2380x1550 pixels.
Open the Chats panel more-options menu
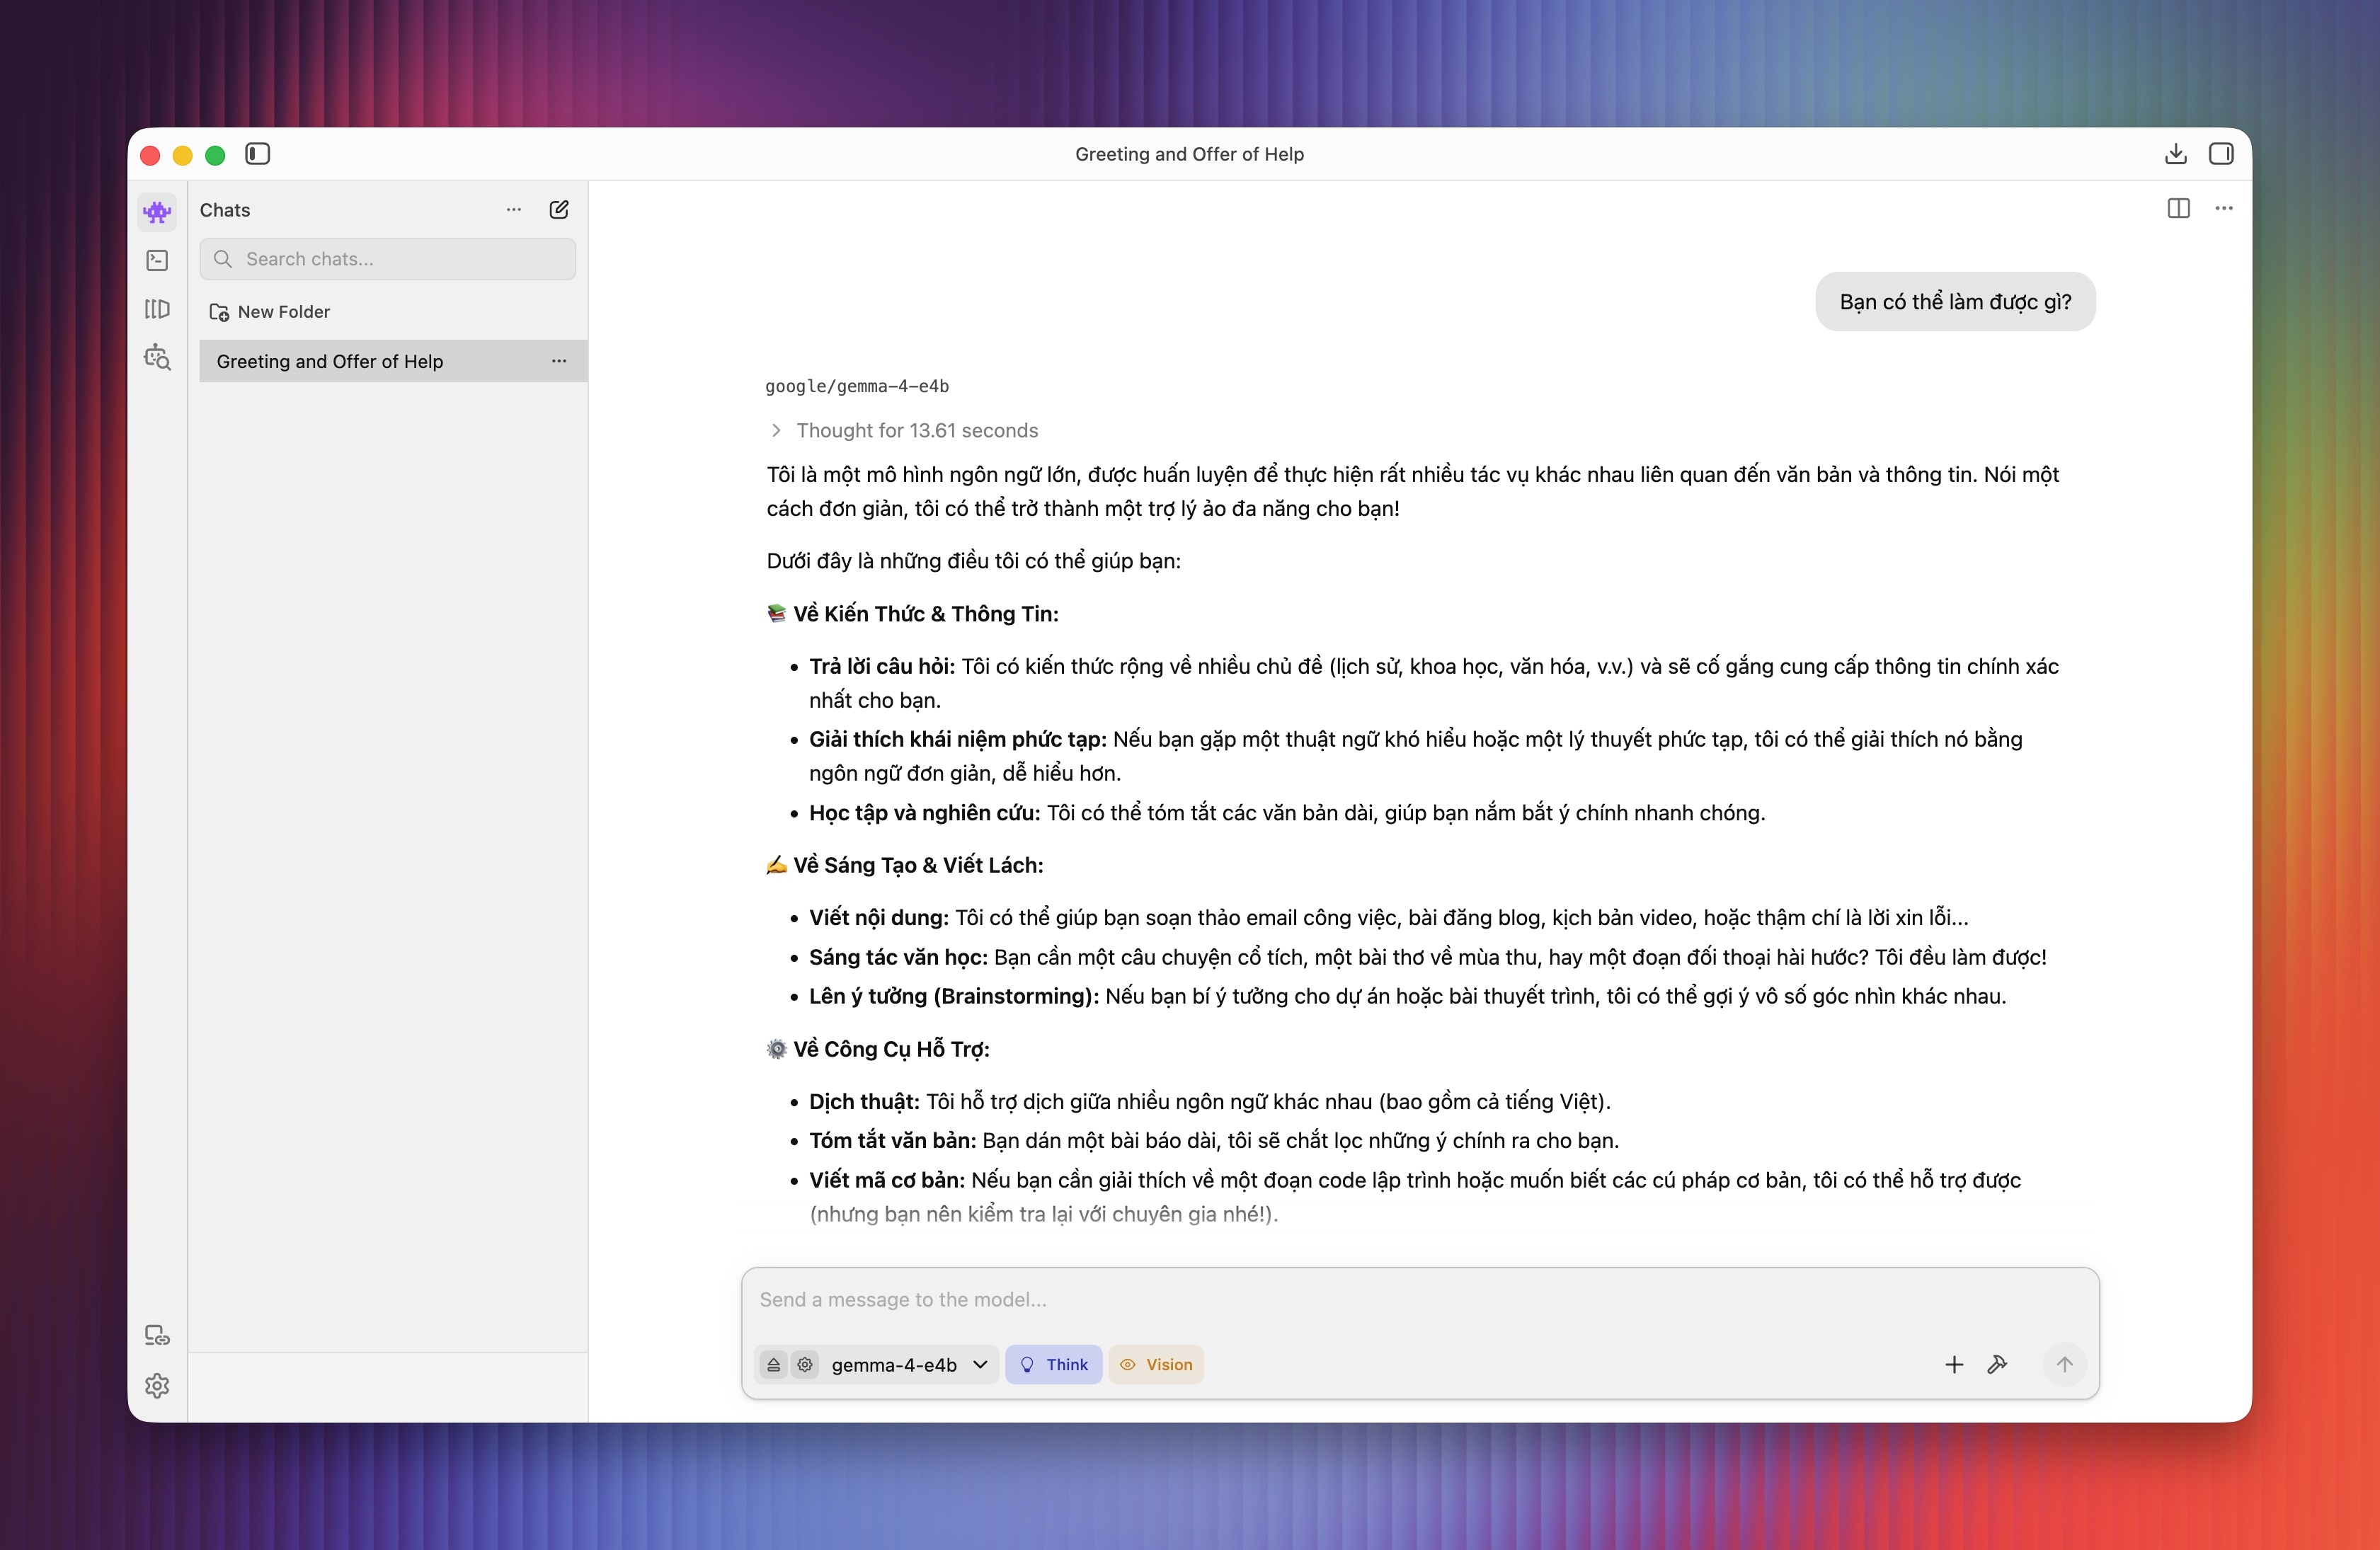point(514,210)
